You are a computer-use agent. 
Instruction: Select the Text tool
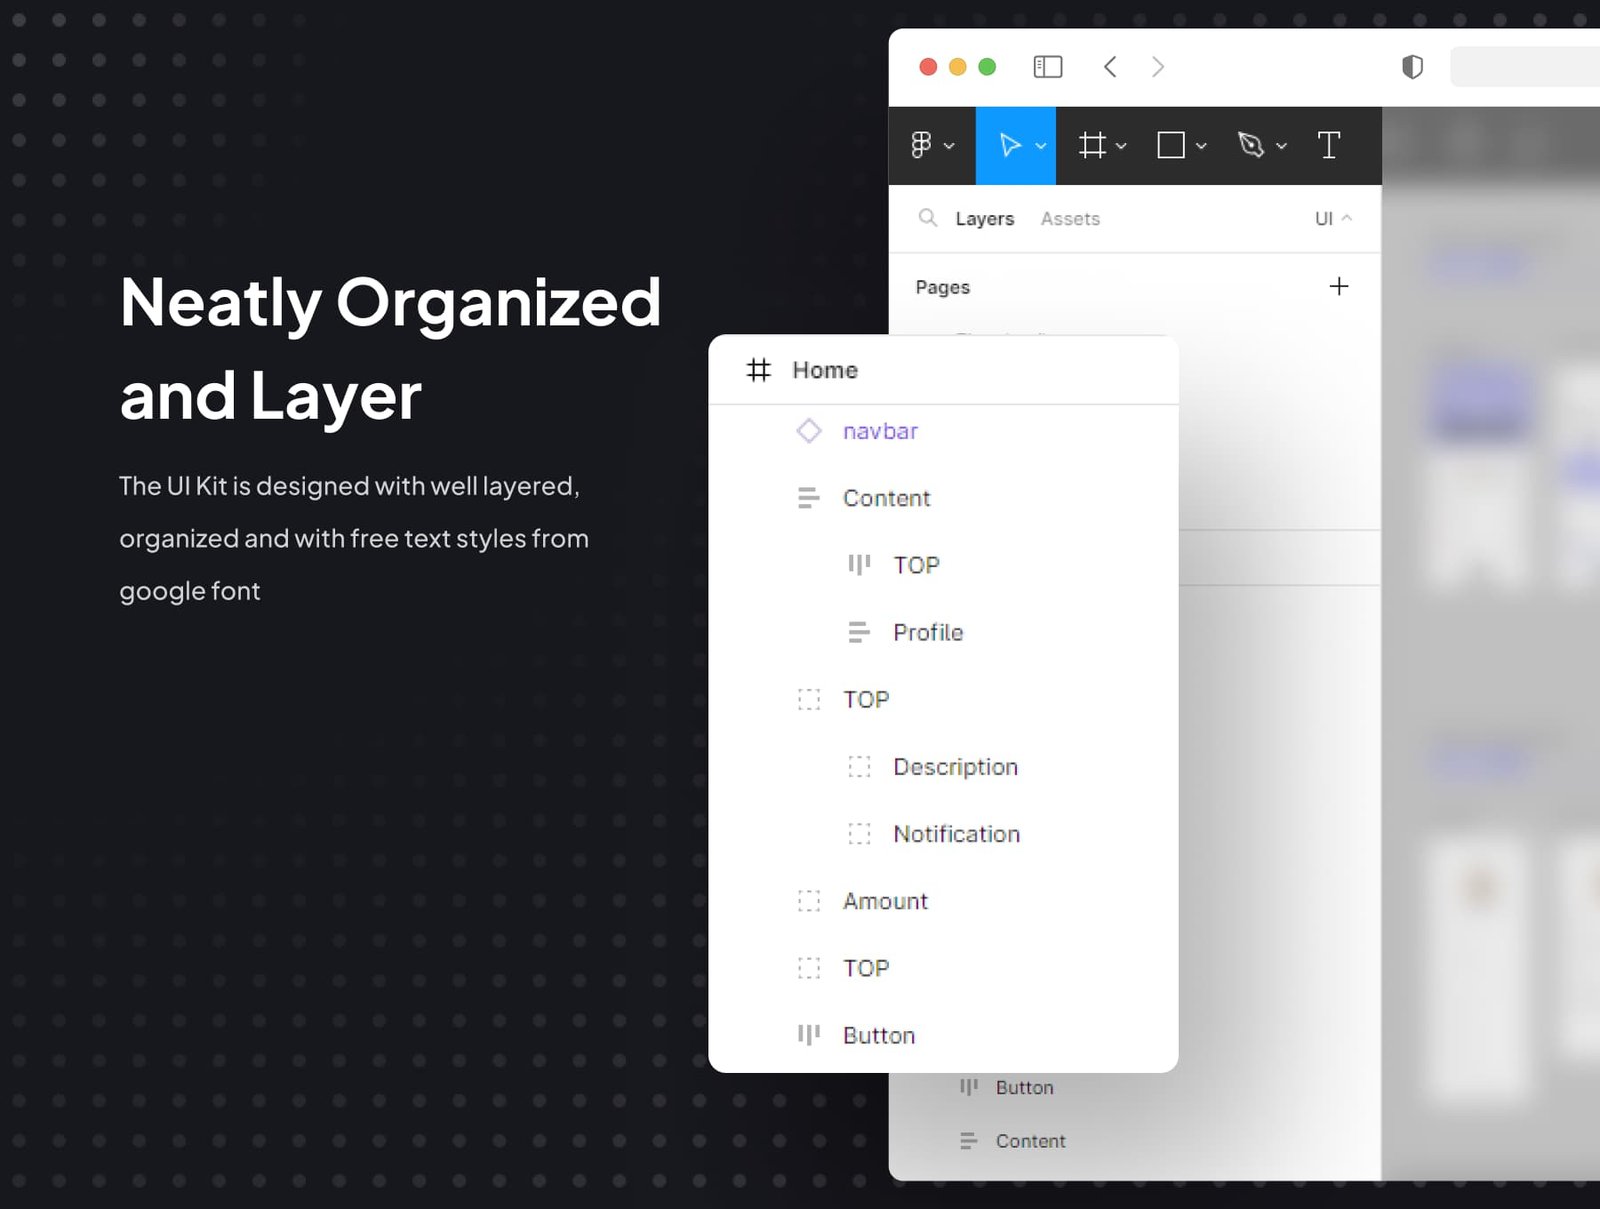(1328, 145)
